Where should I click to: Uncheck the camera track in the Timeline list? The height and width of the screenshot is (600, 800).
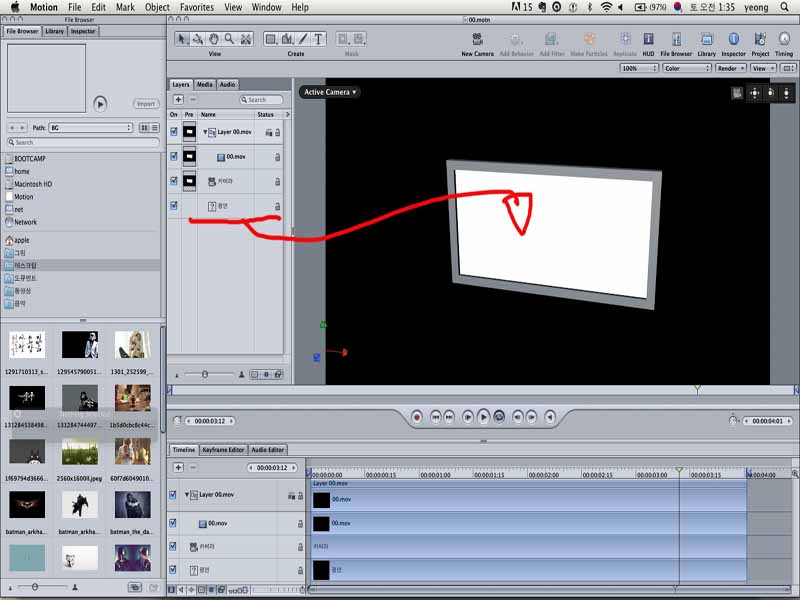(x=173, y=546)
